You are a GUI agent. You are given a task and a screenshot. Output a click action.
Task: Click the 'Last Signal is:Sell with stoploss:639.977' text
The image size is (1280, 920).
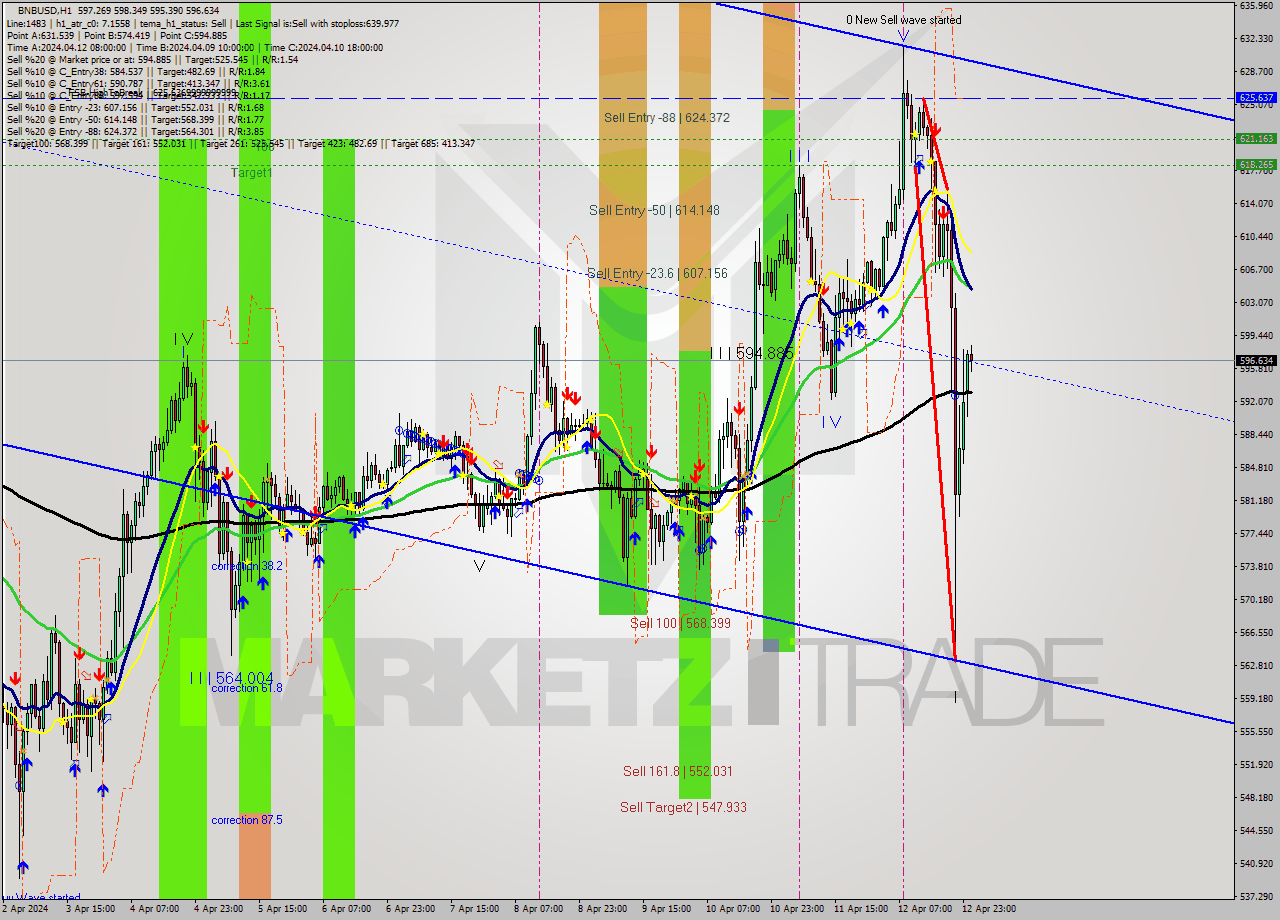click(318, 22)
